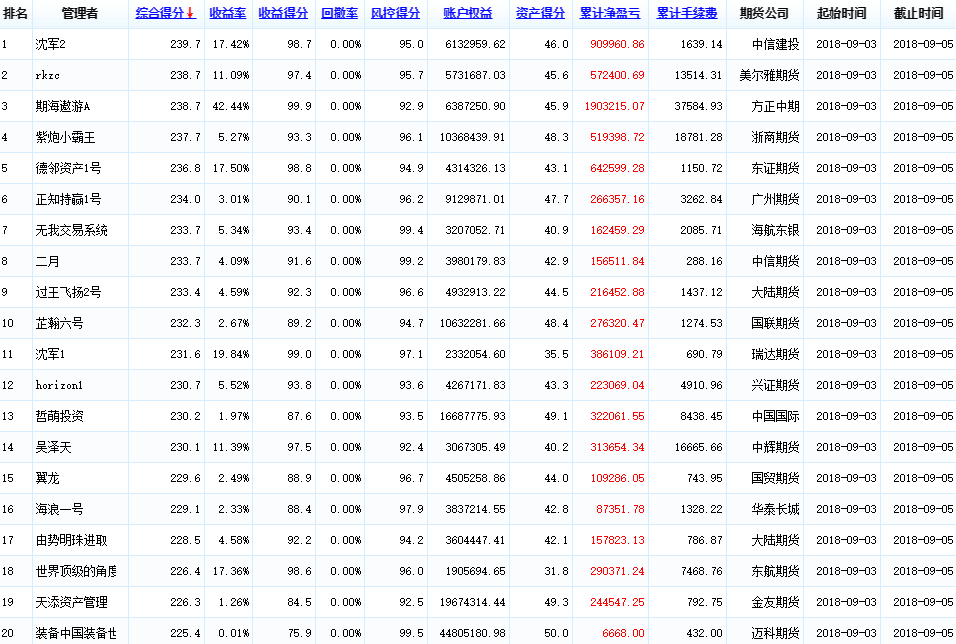Click manager 海浪一号
This screenshot has width=956, height=644.
(59, 509)
